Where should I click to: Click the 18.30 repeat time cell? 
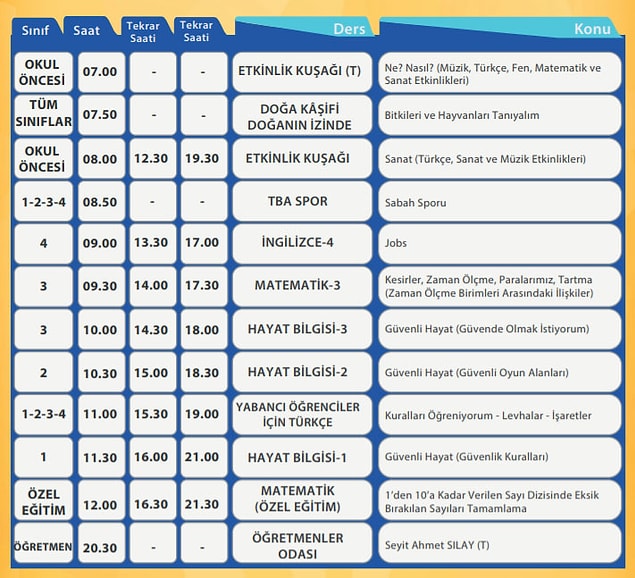204,372
